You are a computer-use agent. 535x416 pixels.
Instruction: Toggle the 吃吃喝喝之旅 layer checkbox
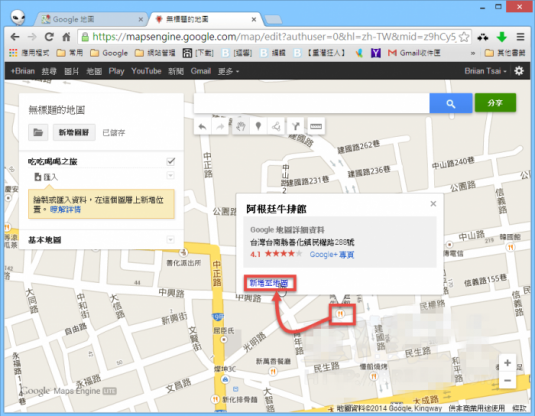171,161
